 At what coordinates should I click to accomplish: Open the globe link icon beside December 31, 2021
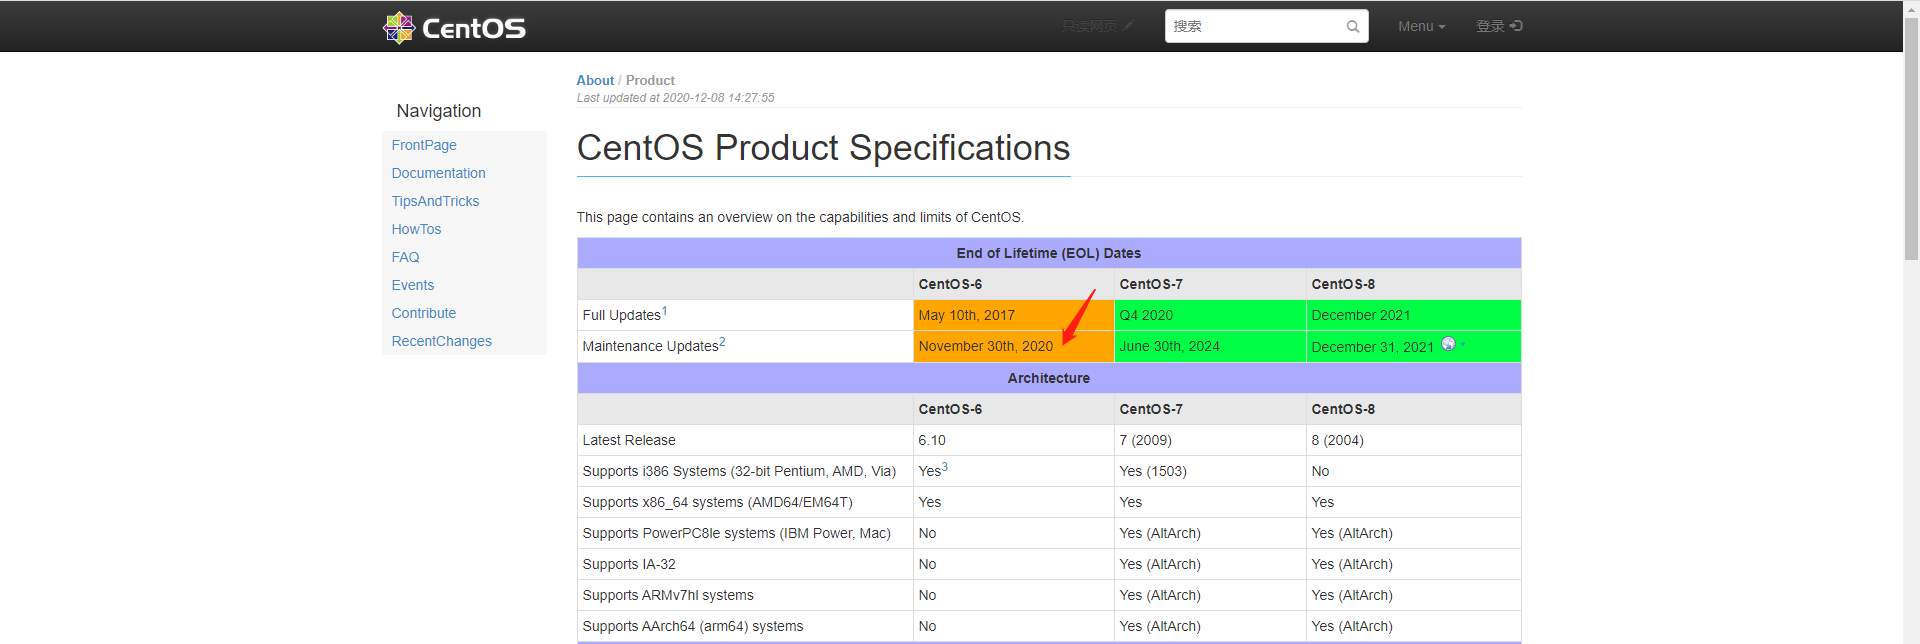point(1448,344)
